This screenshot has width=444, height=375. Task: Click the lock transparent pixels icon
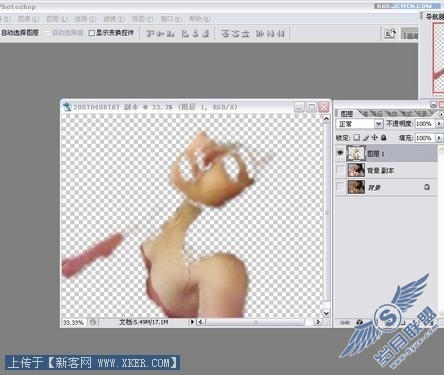point(357,137)
